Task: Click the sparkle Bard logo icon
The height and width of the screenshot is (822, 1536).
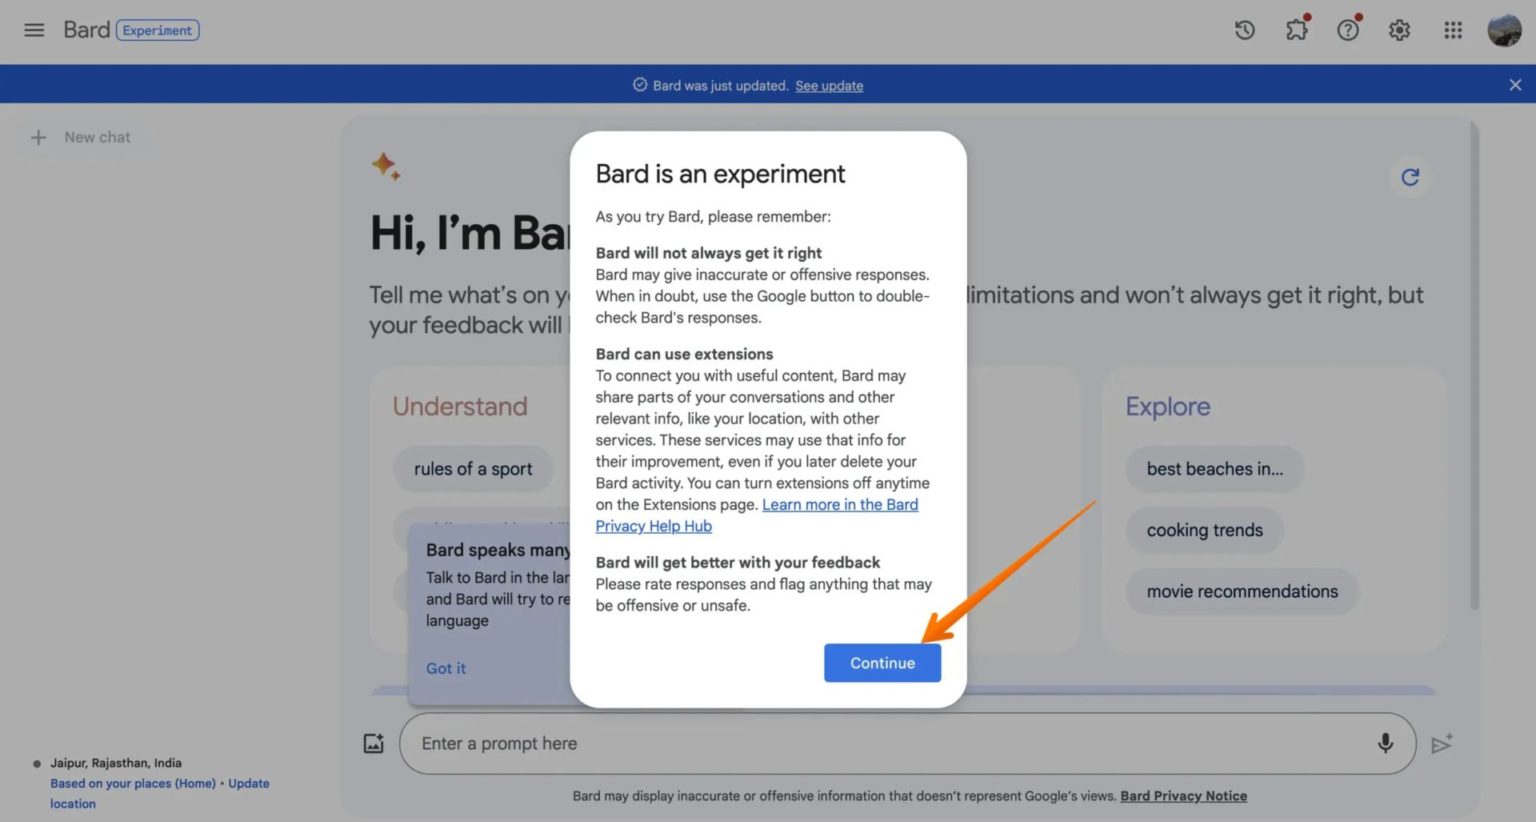Action: pos(386,167)
